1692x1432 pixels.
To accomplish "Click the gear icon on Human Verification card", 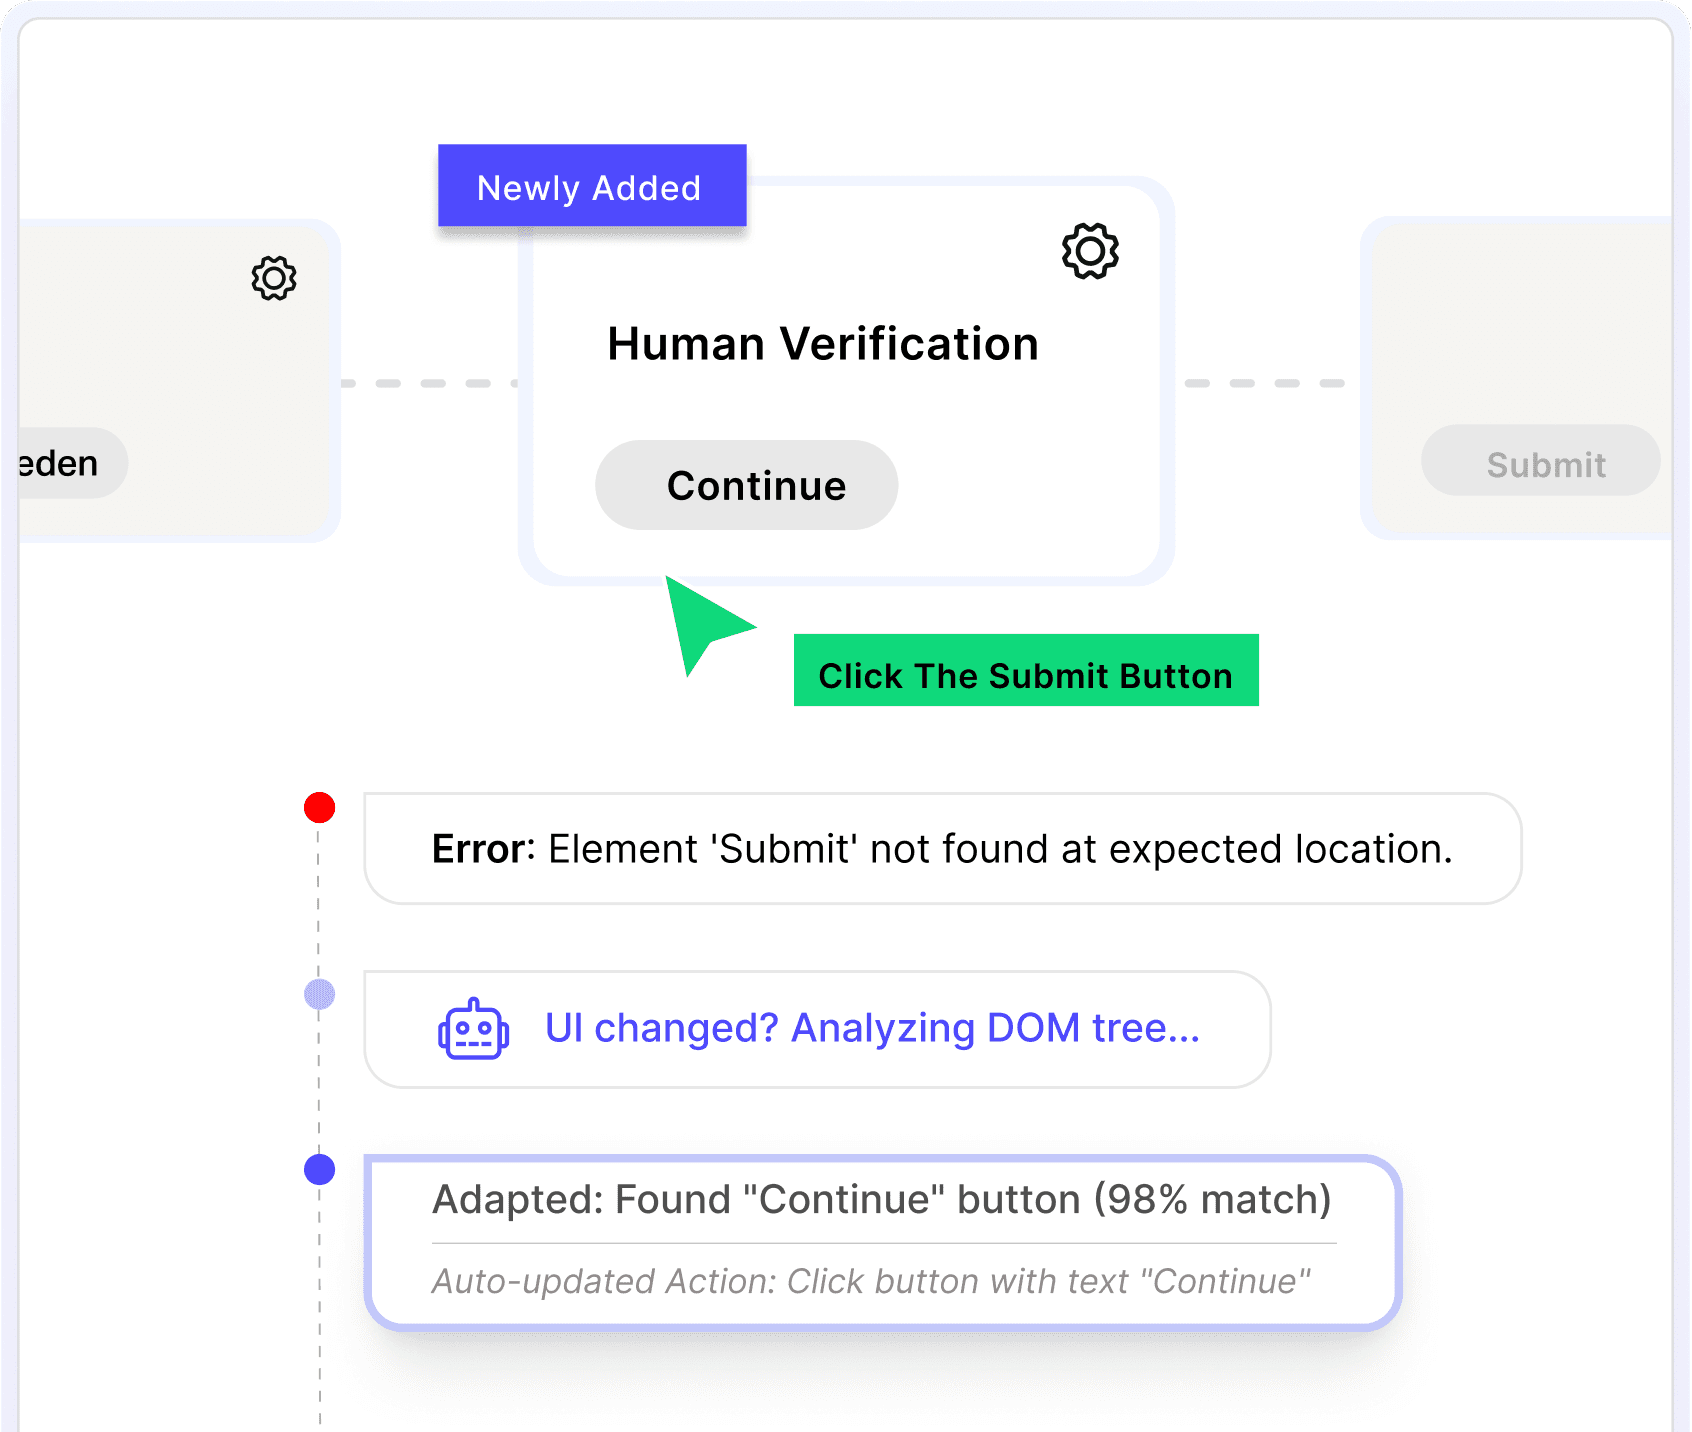I will coord(1089,251).
